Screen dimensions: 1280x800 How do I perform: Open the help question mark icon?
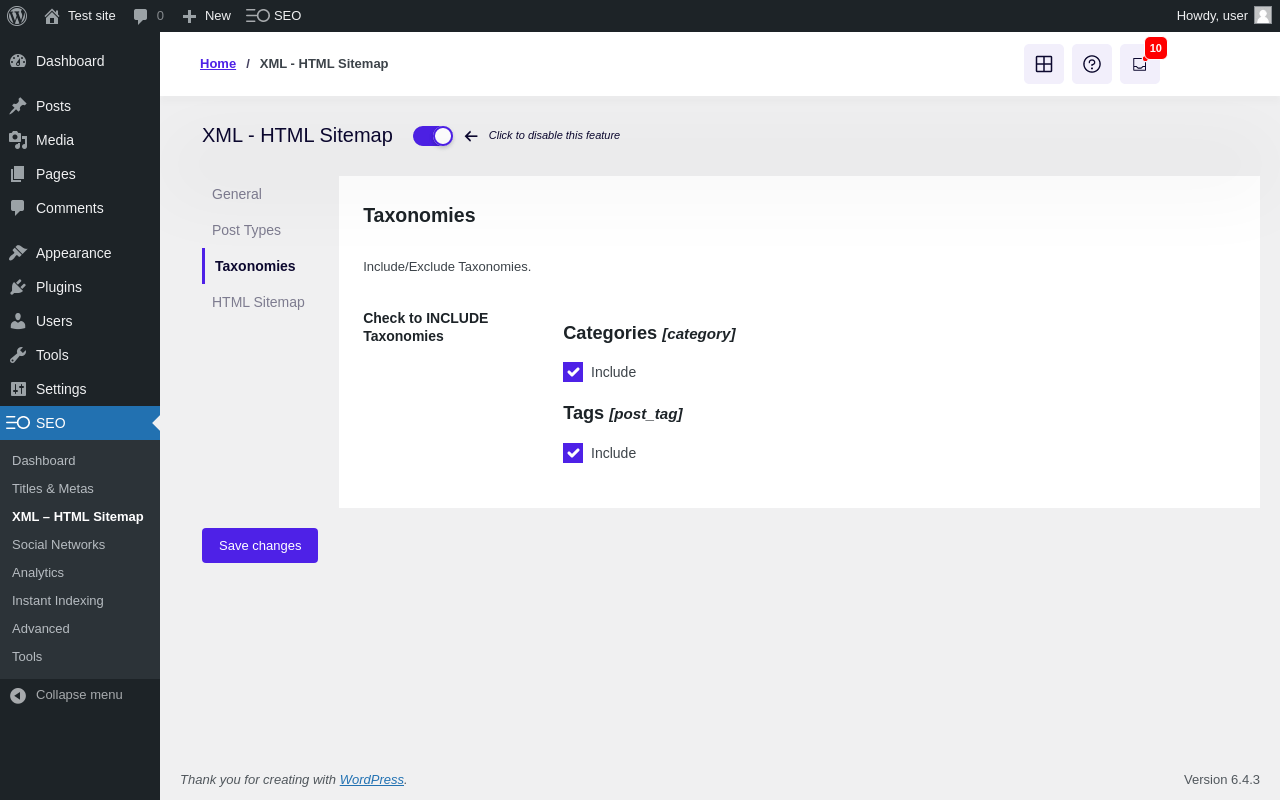coord(1092,64)
